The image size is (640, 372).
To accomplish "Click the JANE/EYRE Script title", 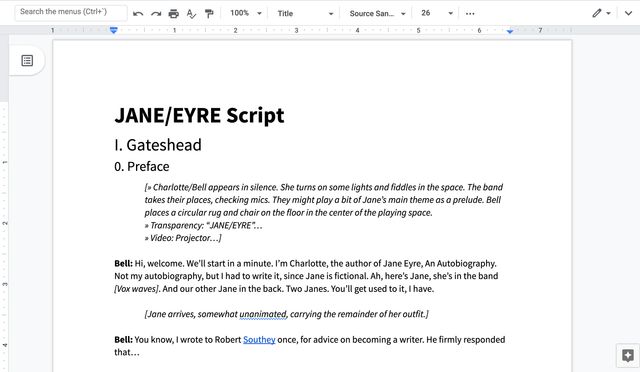I will 199,115.
